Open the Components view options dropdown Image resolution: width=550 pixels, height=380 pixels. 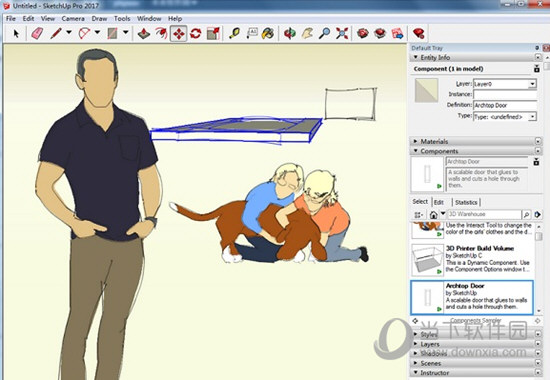tap(419, 214)
